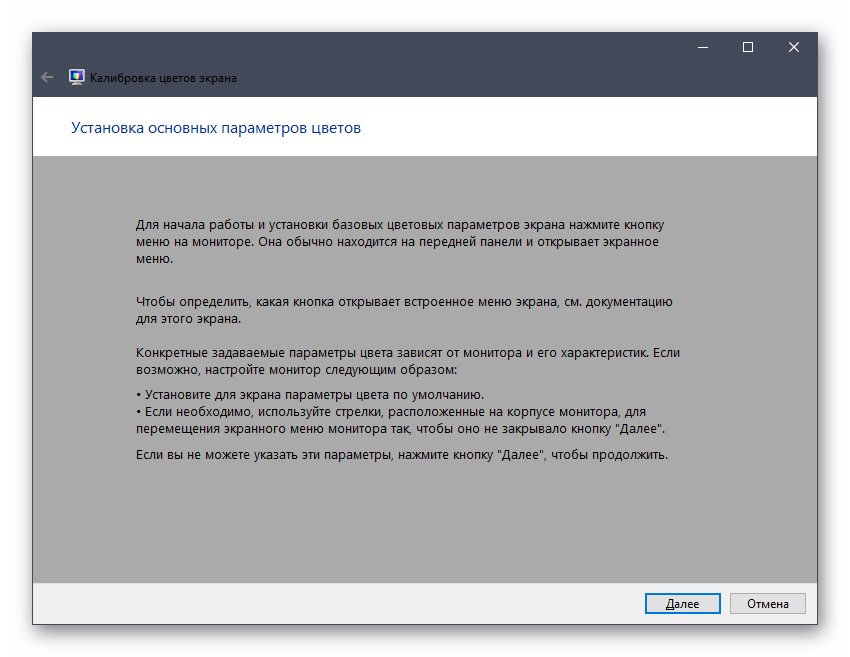The width and height of the screenshot is (850, 657).
Task: Minimize the calibration window
Action: tap(701, 47)
